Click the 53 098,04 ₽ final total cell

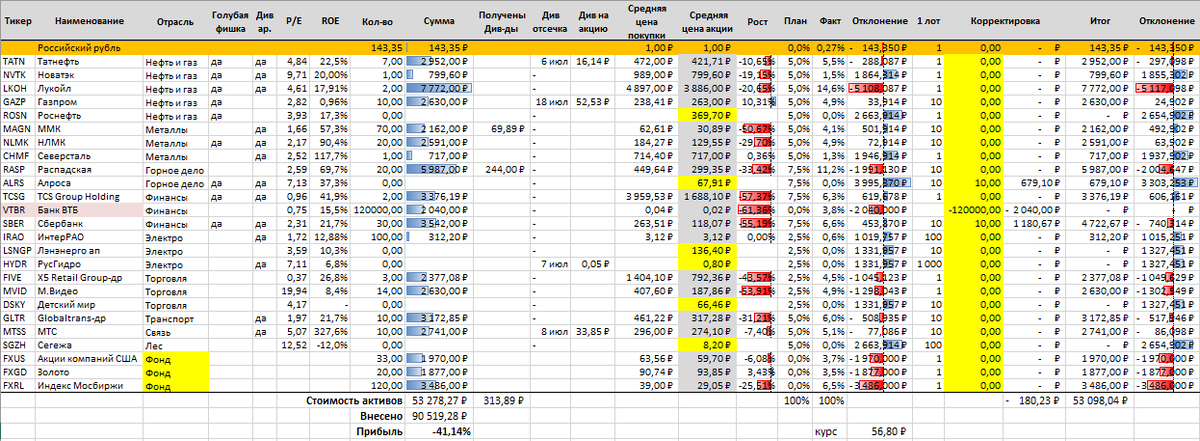(x=1100, y=401)
